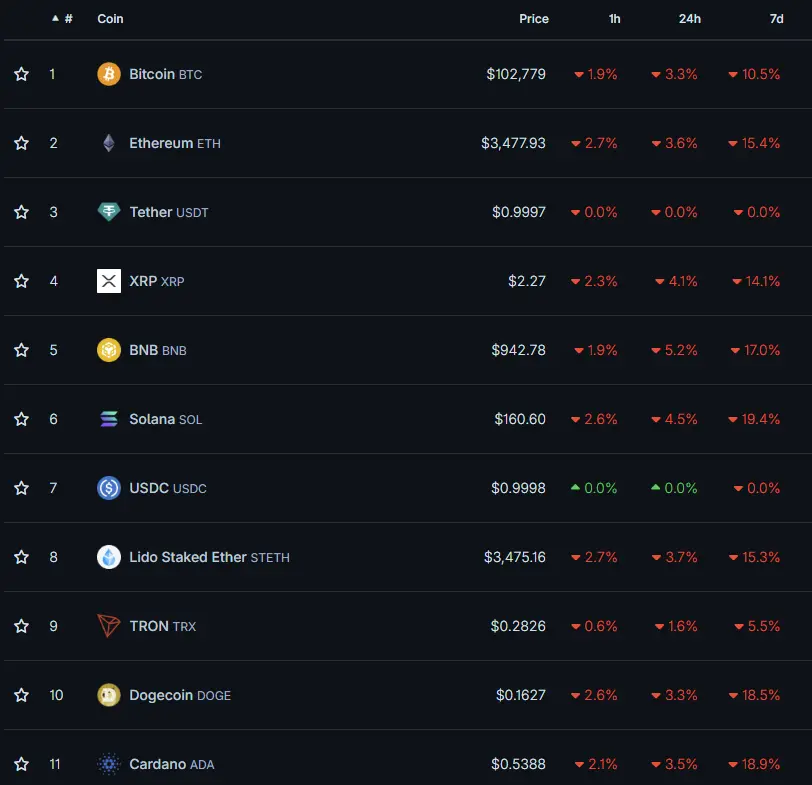Open the Tether USDT coin page

[168, 212]
